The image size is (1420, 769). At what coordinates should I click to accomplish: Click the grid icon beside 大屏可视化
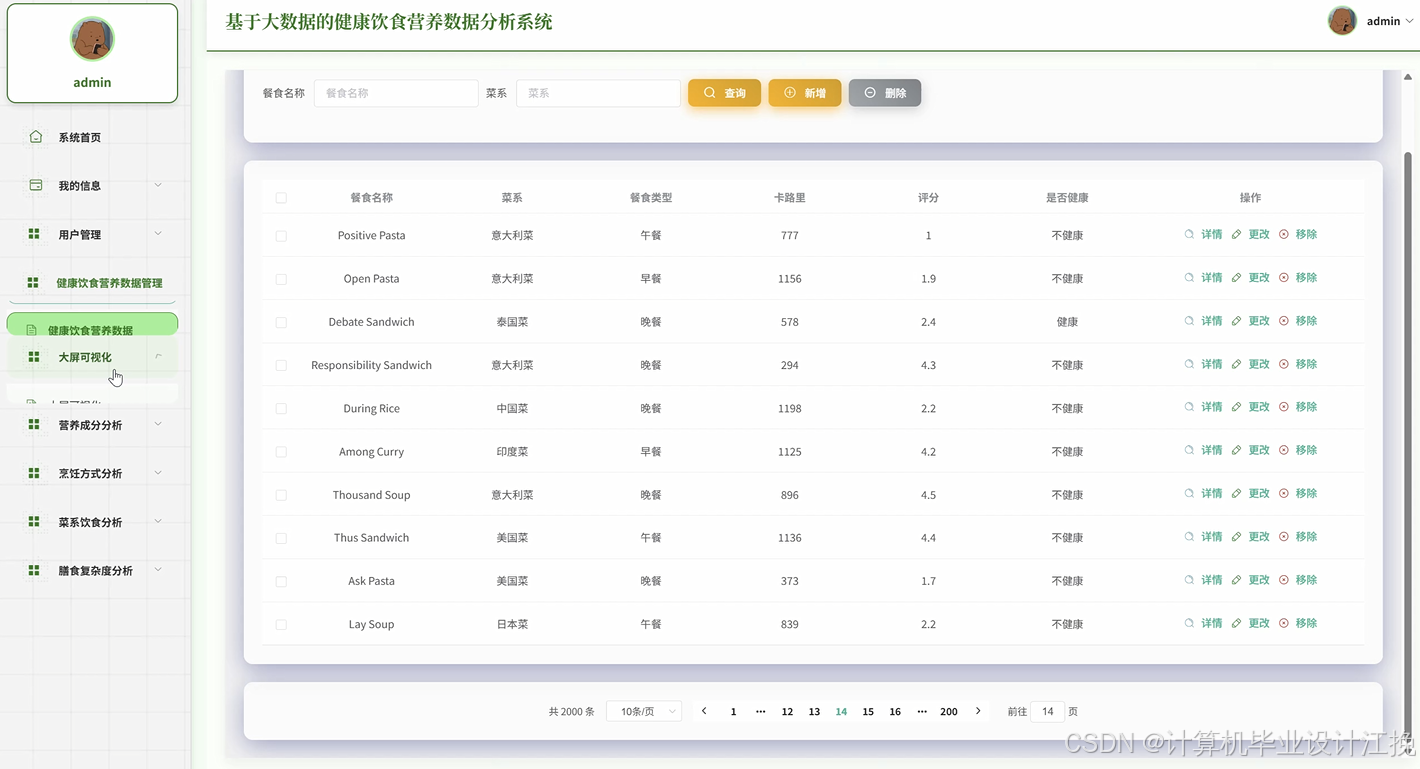coord(34,357)
